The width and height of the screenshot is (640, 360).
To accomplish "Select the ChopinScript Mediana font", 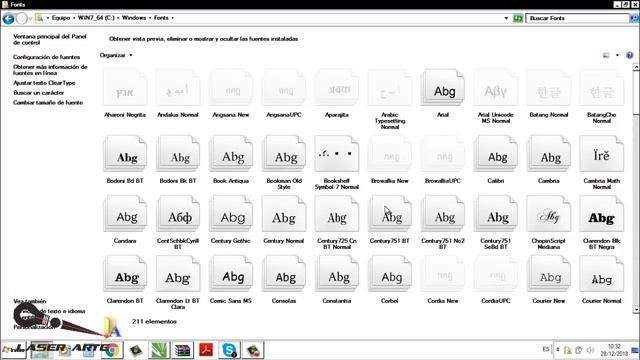I will tap(549, 213).
